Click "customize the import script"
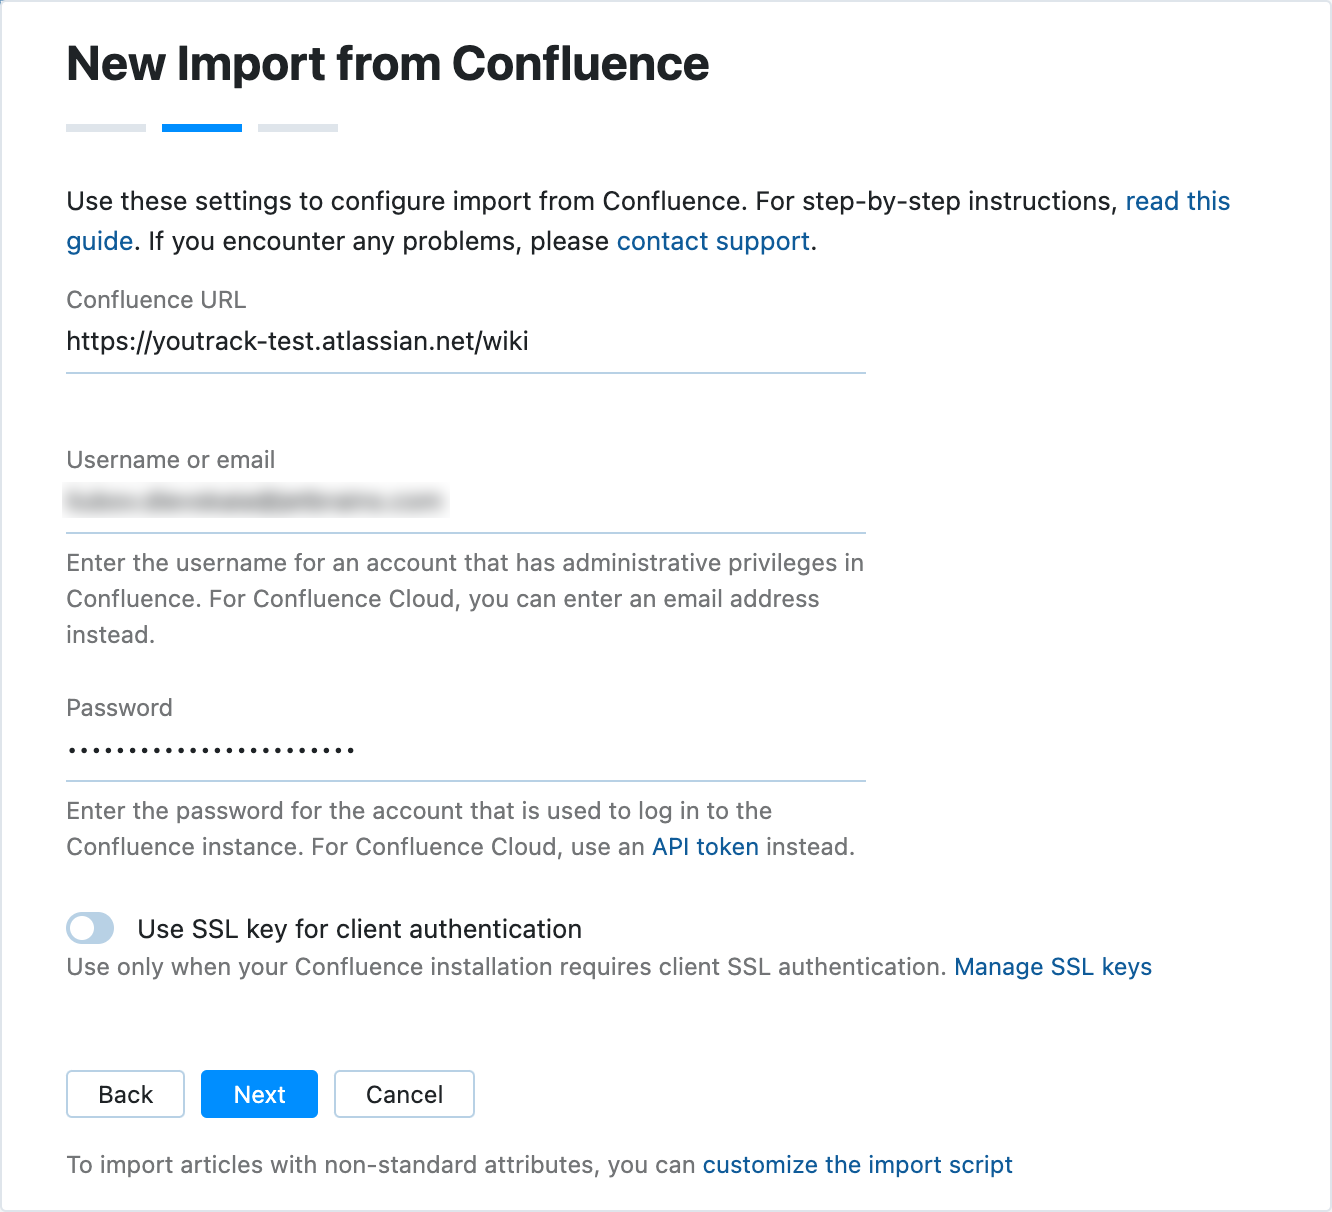Viewport: 1332px width, 1212px height. point(857,1164)
